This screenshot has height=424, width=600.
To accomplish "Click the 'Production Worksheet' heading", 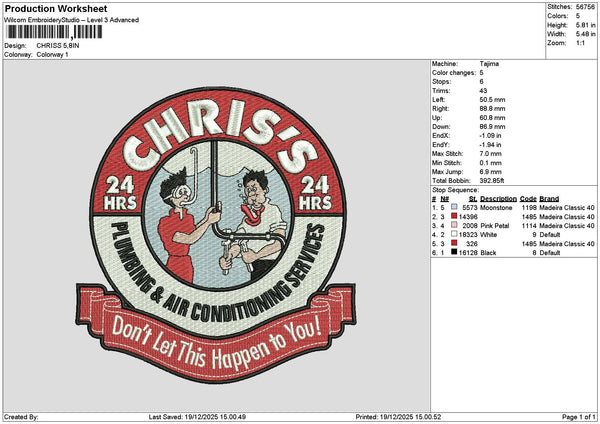I will click(x=56, y=8).
